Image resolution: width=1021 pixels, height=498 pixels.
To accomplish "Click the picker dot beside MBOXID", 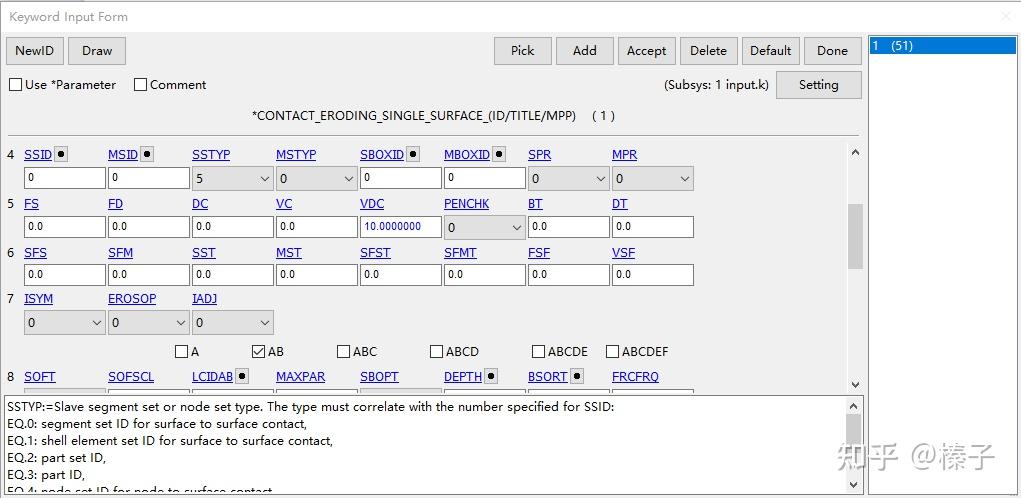I will [x=499, y=154].
